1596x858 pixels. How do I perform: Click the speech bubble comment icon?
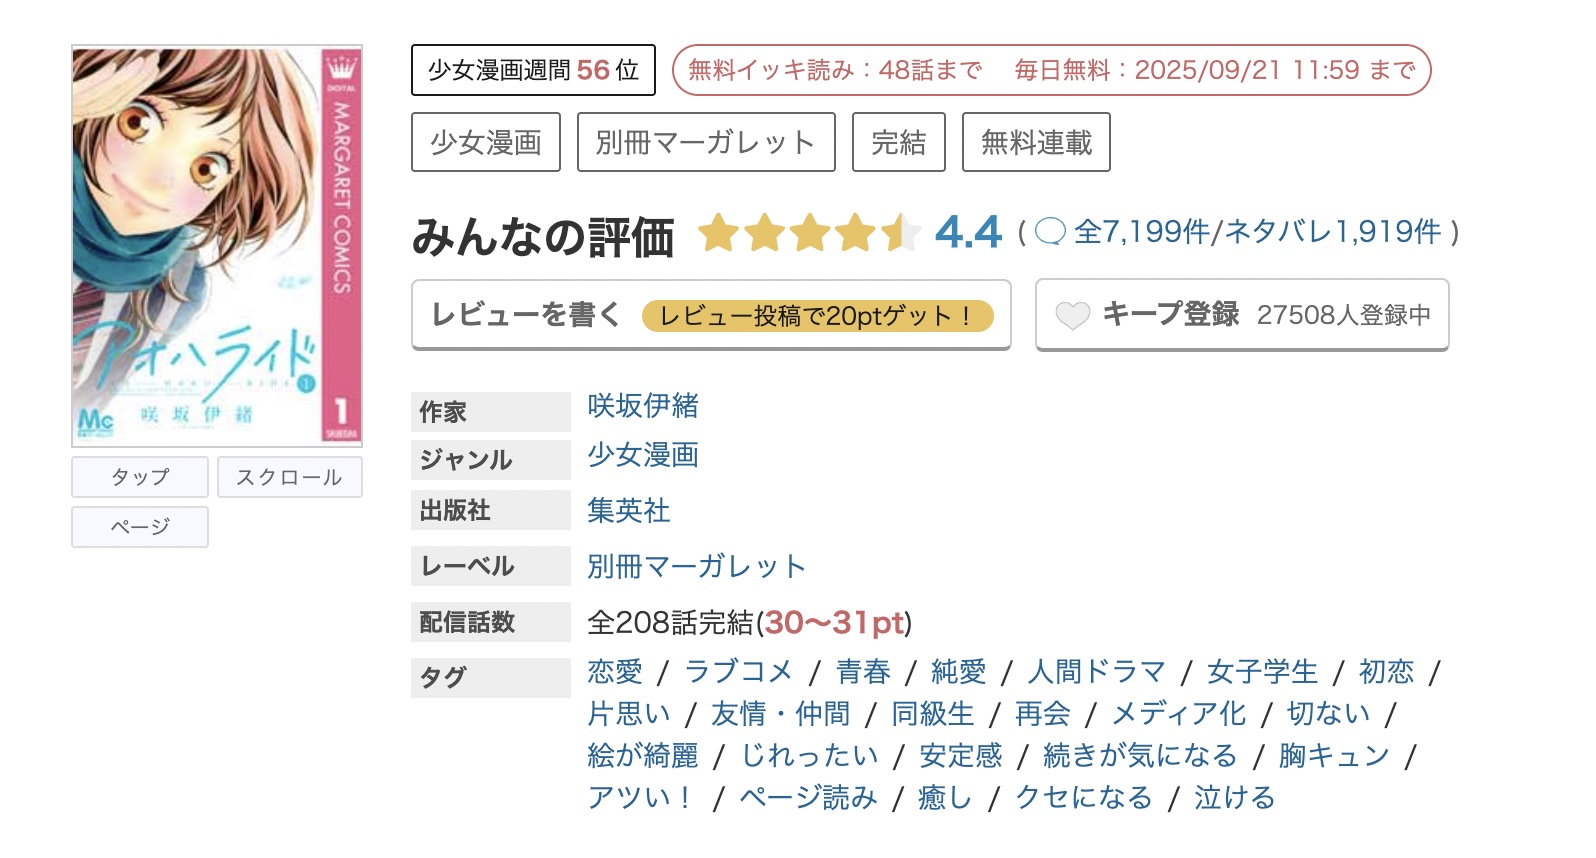(1049, 231)
